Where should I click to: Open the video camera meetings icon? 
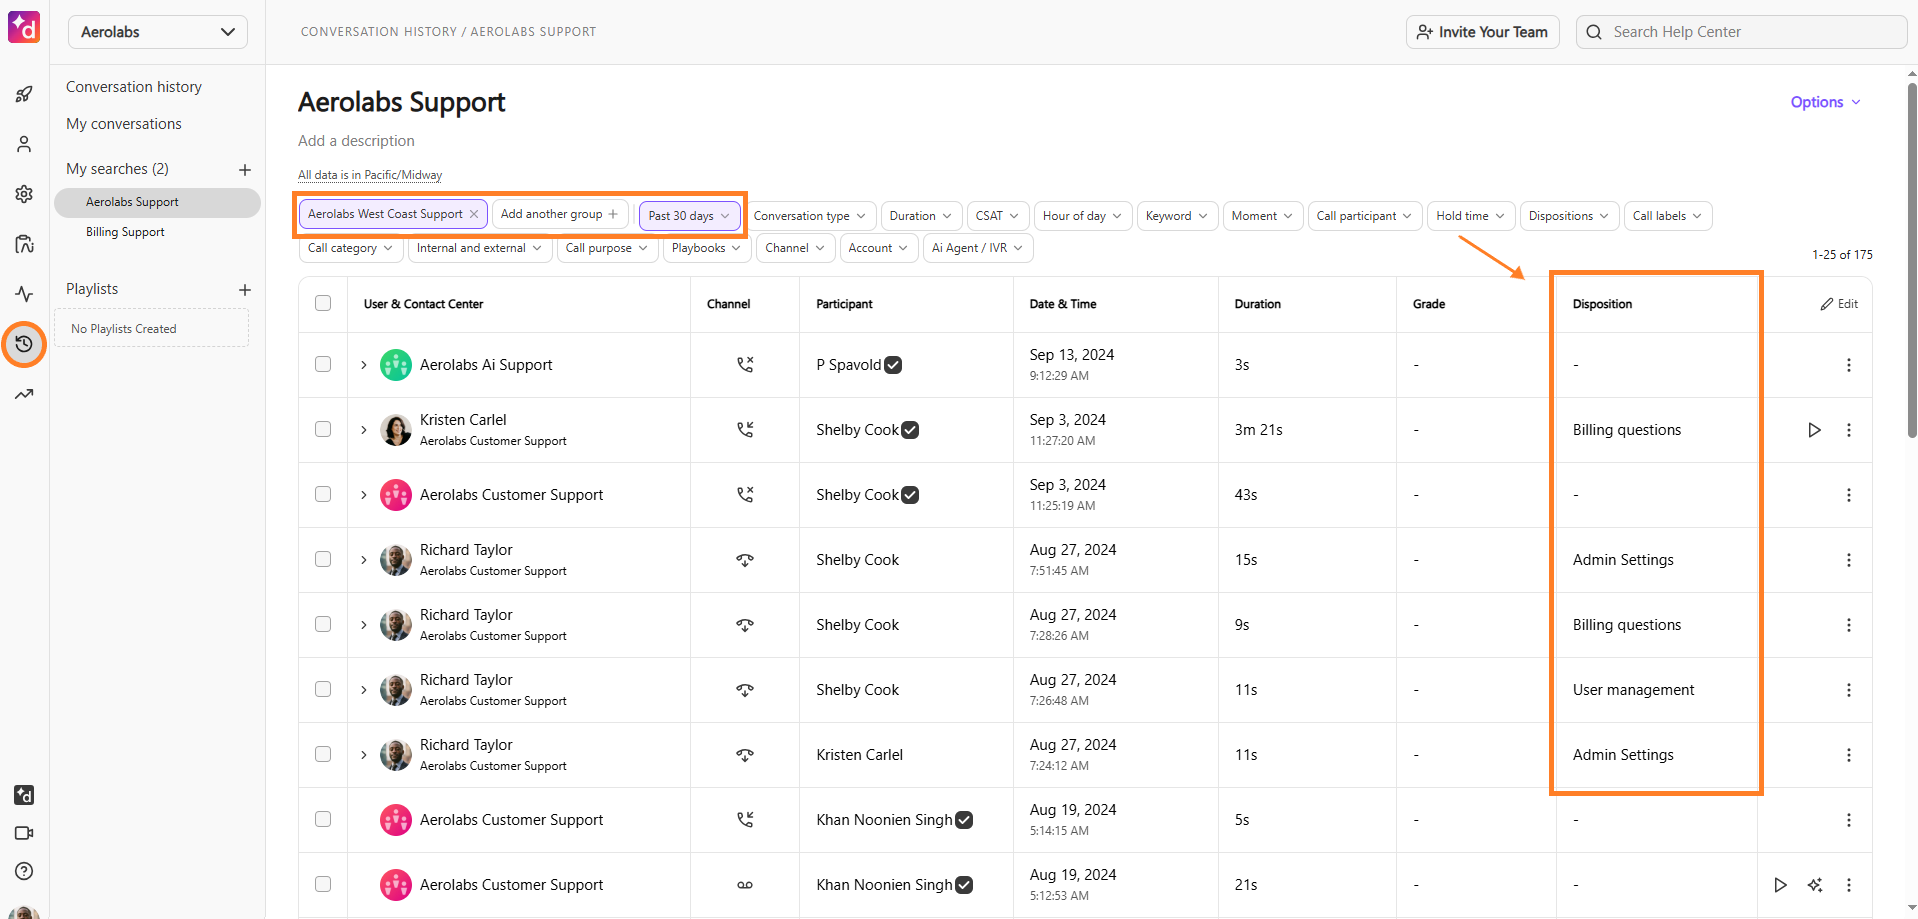[24, 833]
